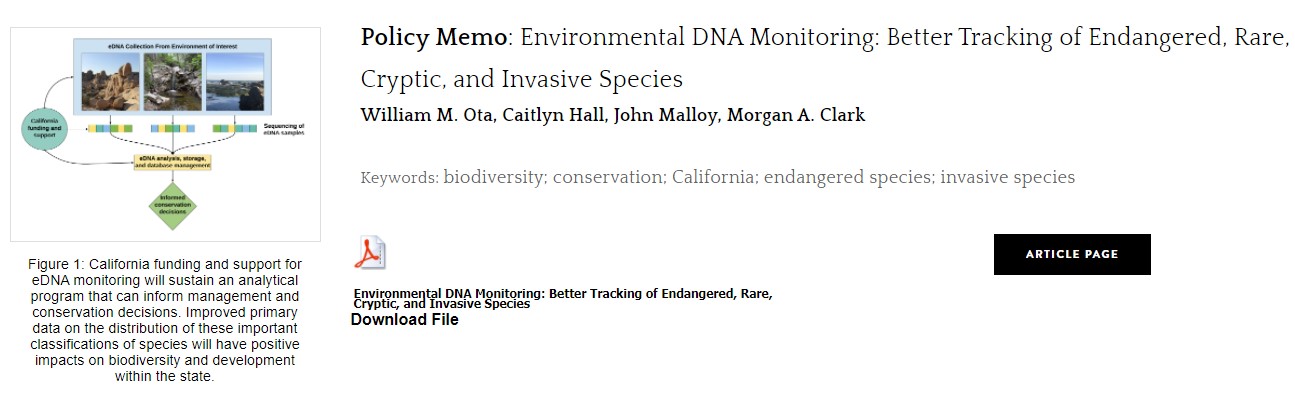Image resolution: width=1295 pixels, height=412 pixels.
Task: Click the coastal ocean photo
Action: [235, 81]
